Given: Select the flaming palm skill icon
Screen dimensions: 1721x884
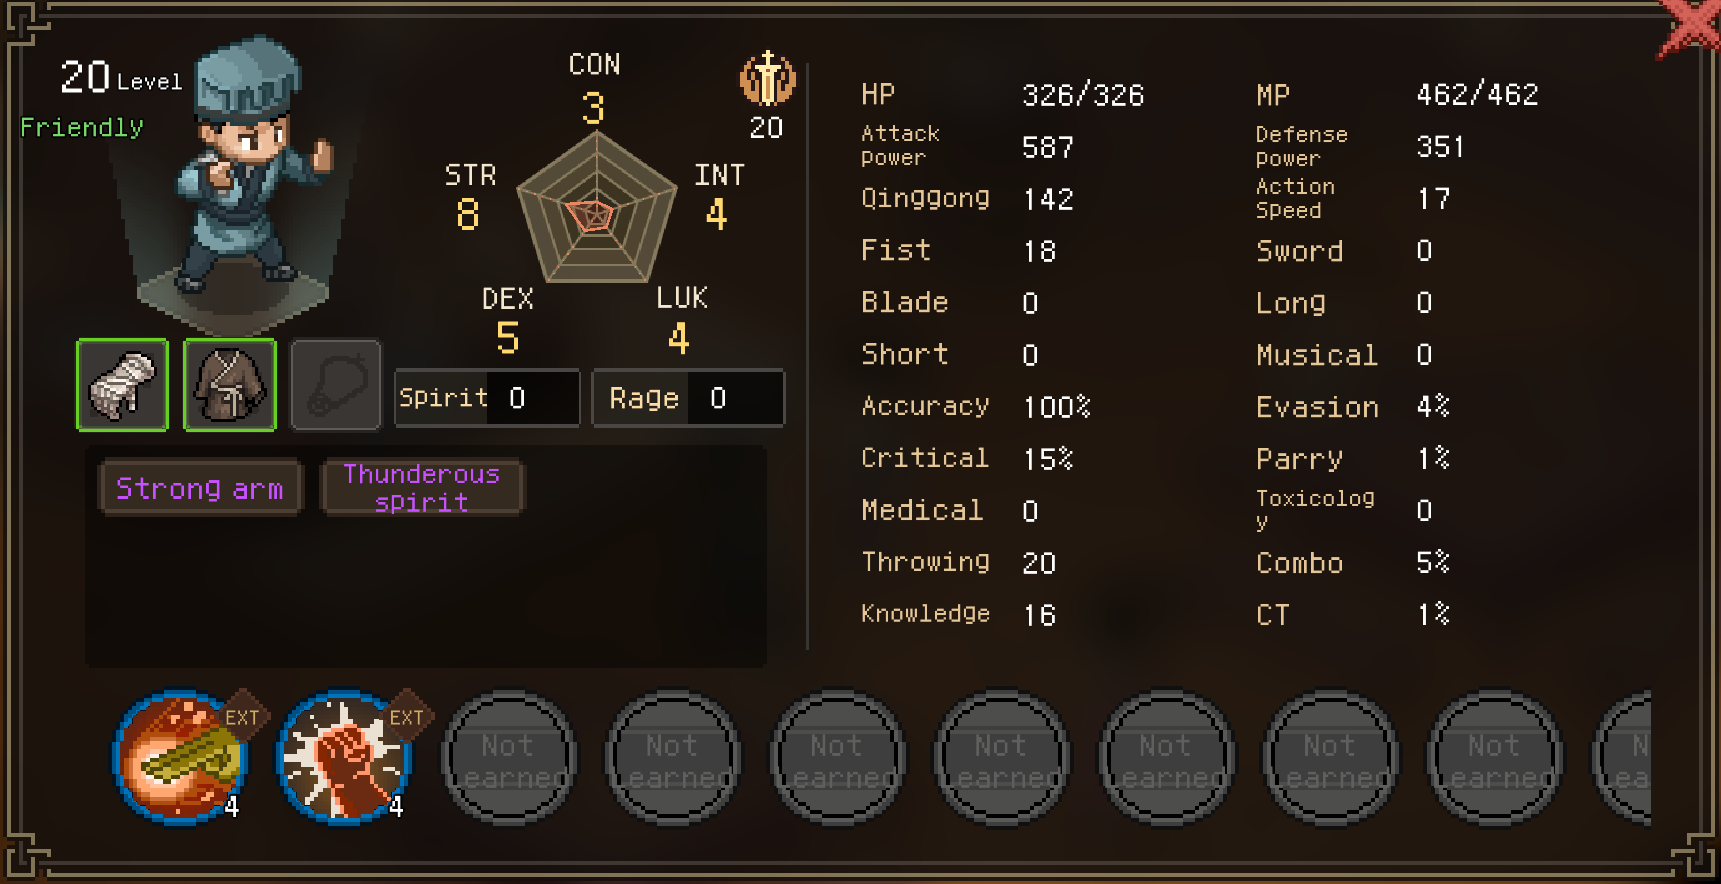Looking at the screenshot, I should point(180,757).
